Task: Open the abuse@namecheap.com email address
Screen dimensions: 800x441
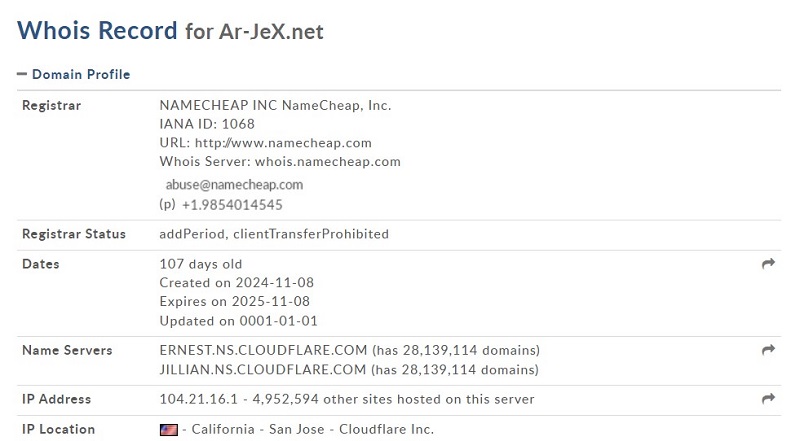Action: tap(234, 185)
